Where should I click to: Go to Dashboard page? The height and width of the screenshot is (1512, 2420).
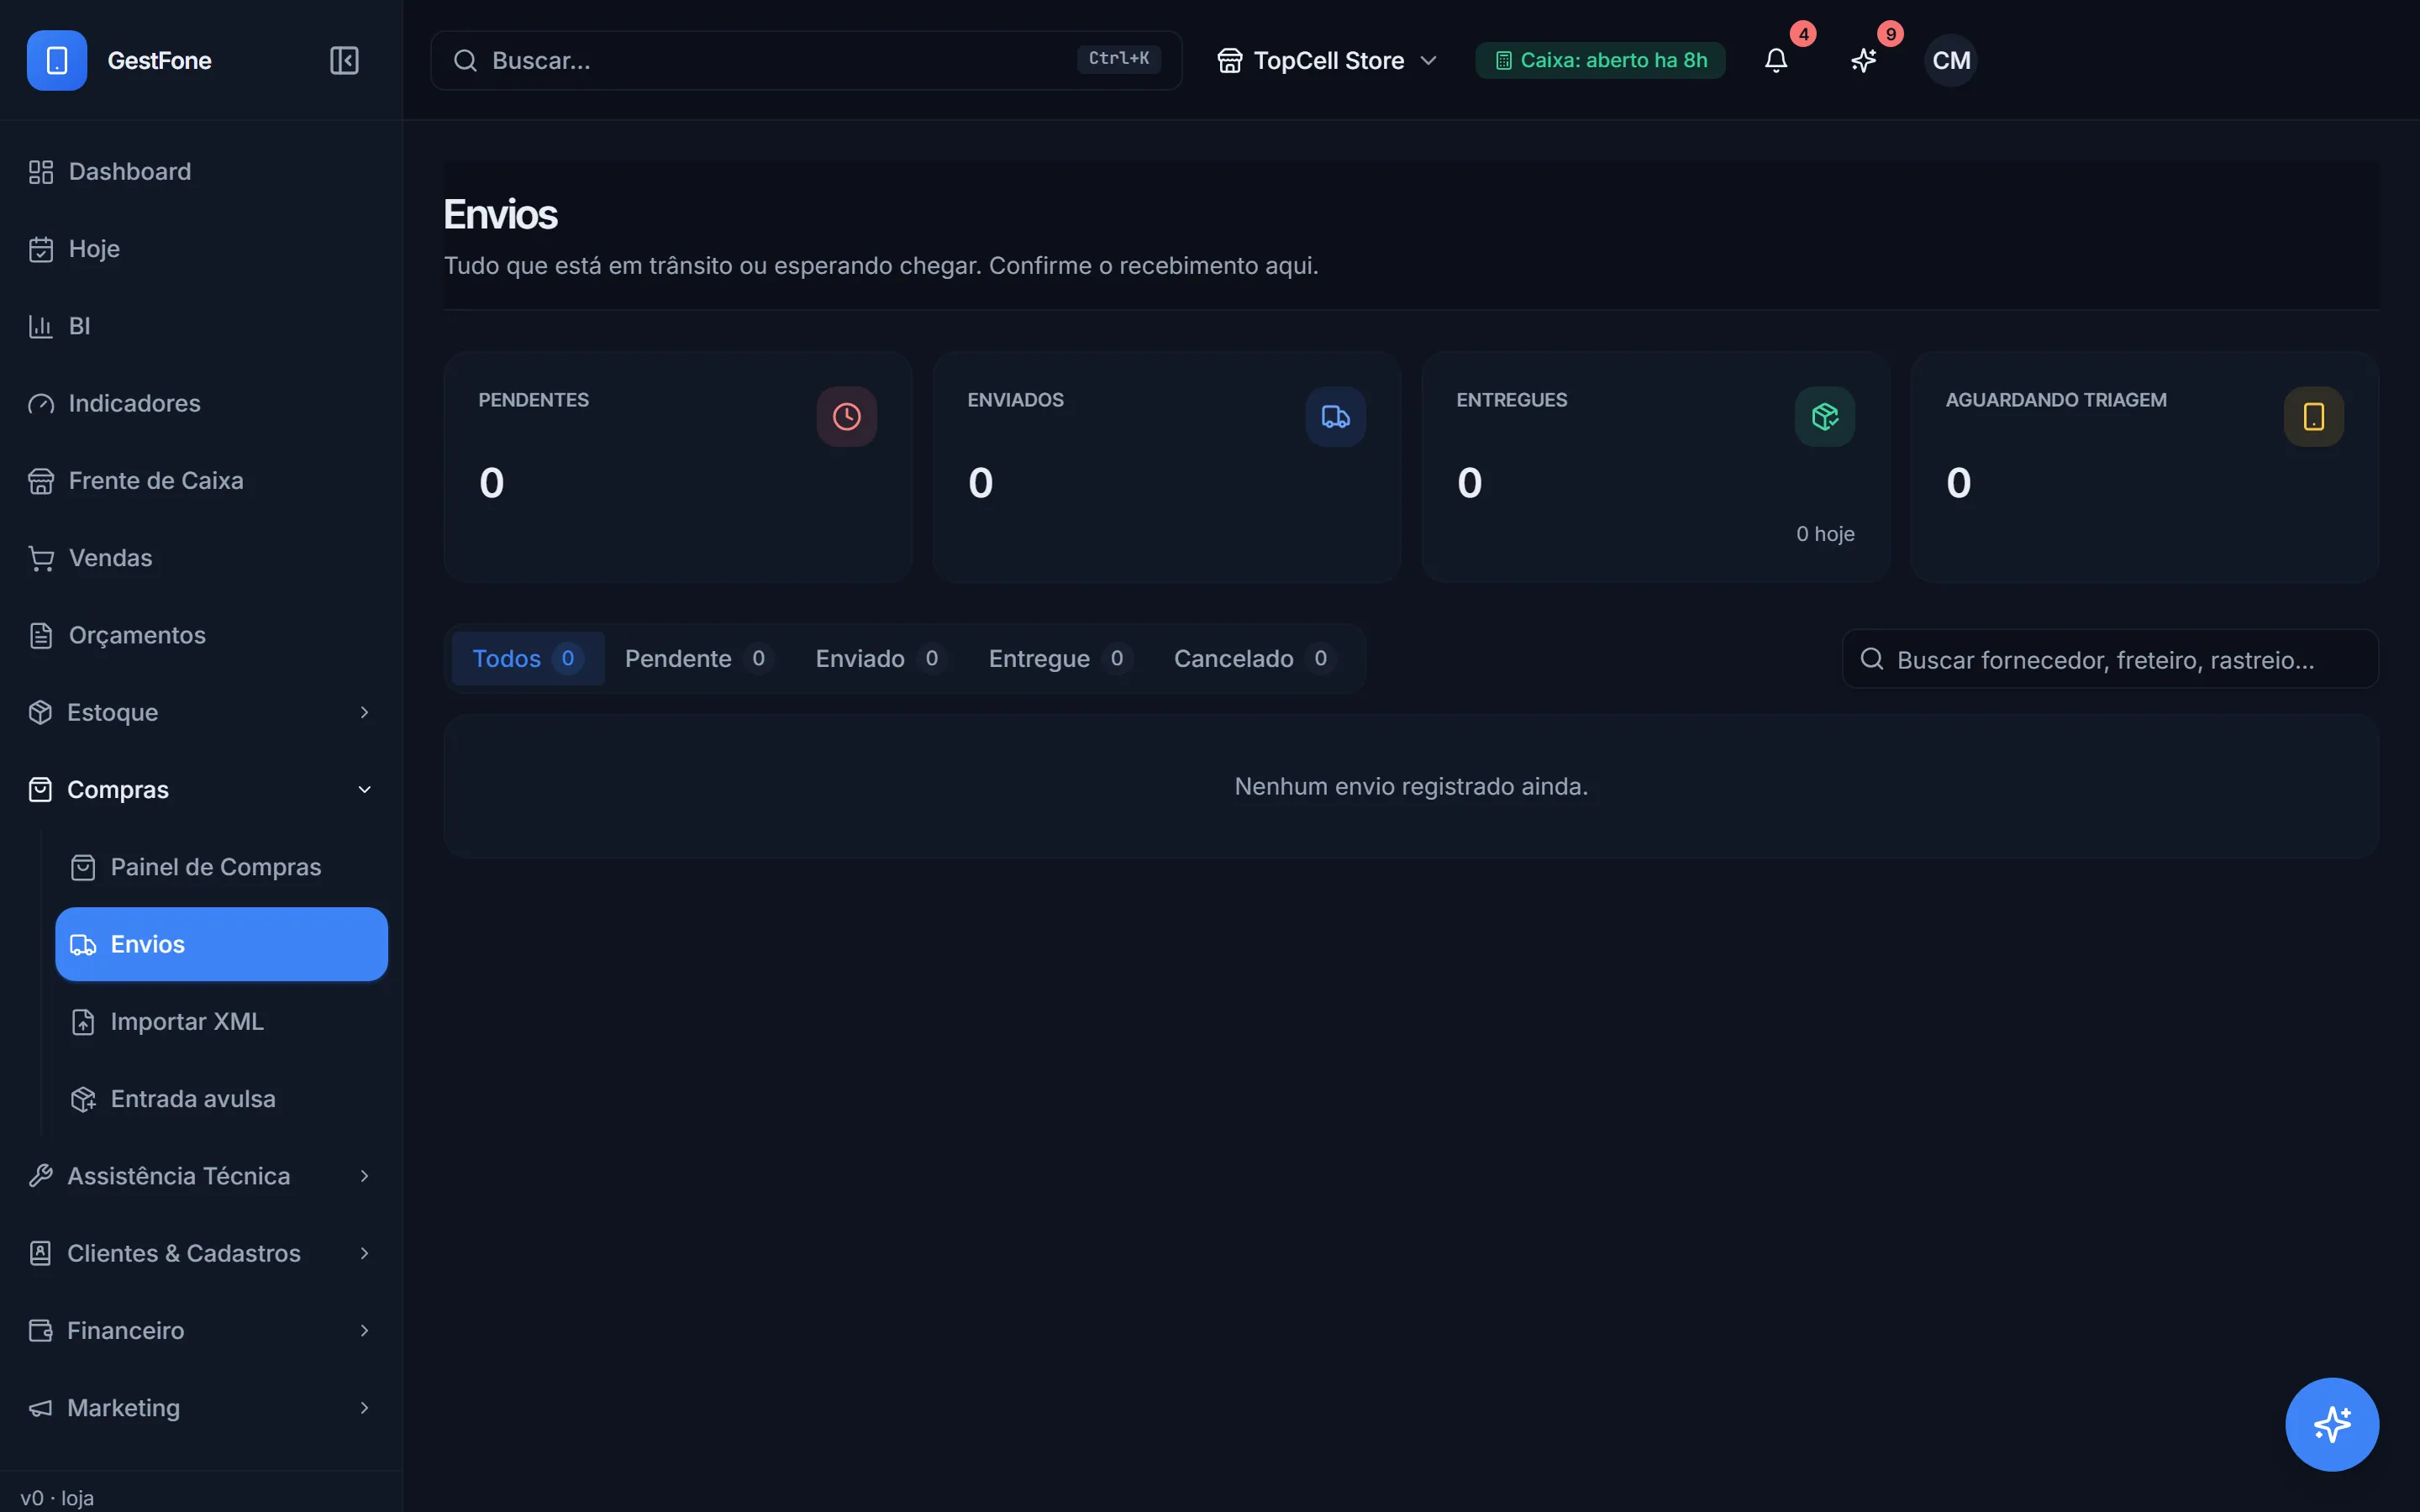click(x=200, y=172)
